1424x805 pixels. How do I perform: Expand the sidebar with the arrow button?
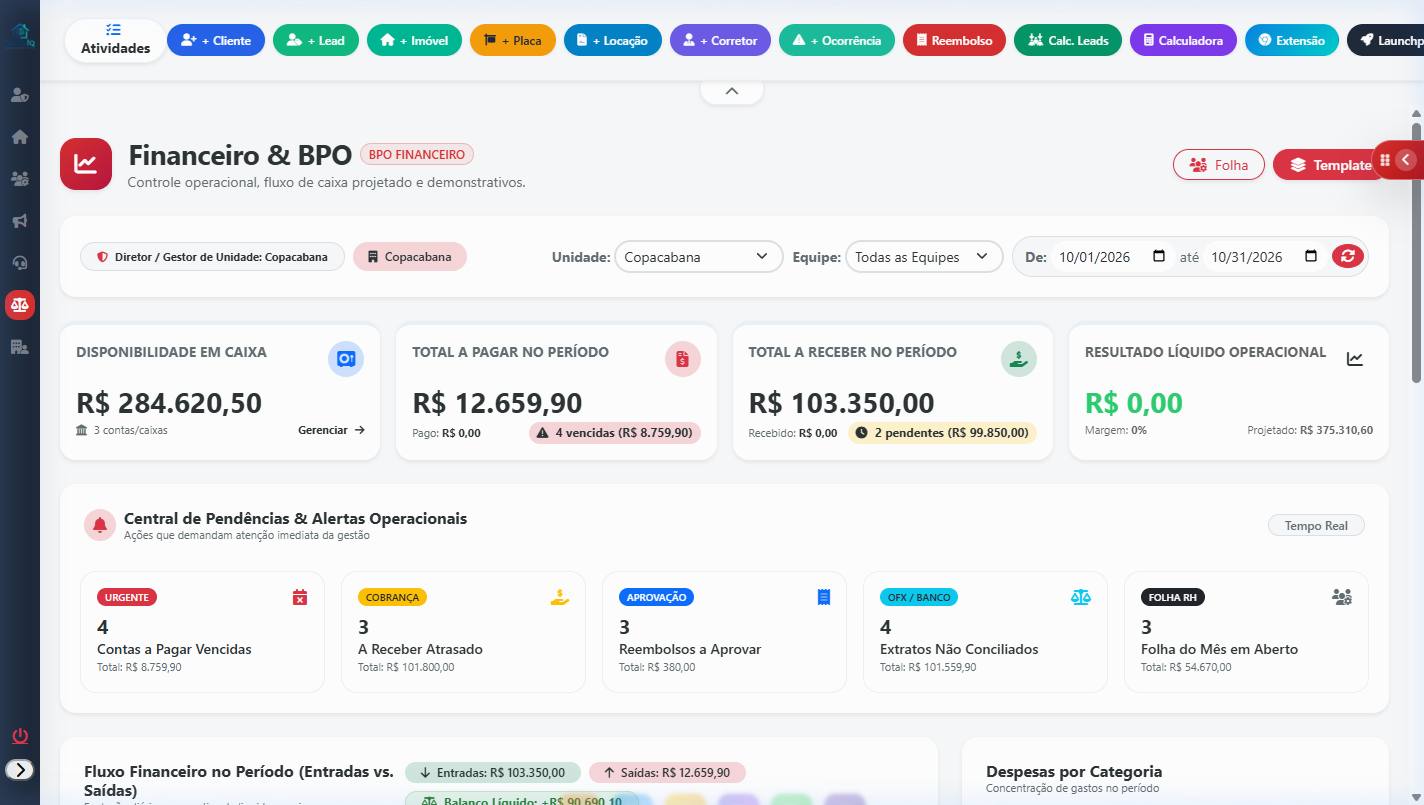point(20,770)
